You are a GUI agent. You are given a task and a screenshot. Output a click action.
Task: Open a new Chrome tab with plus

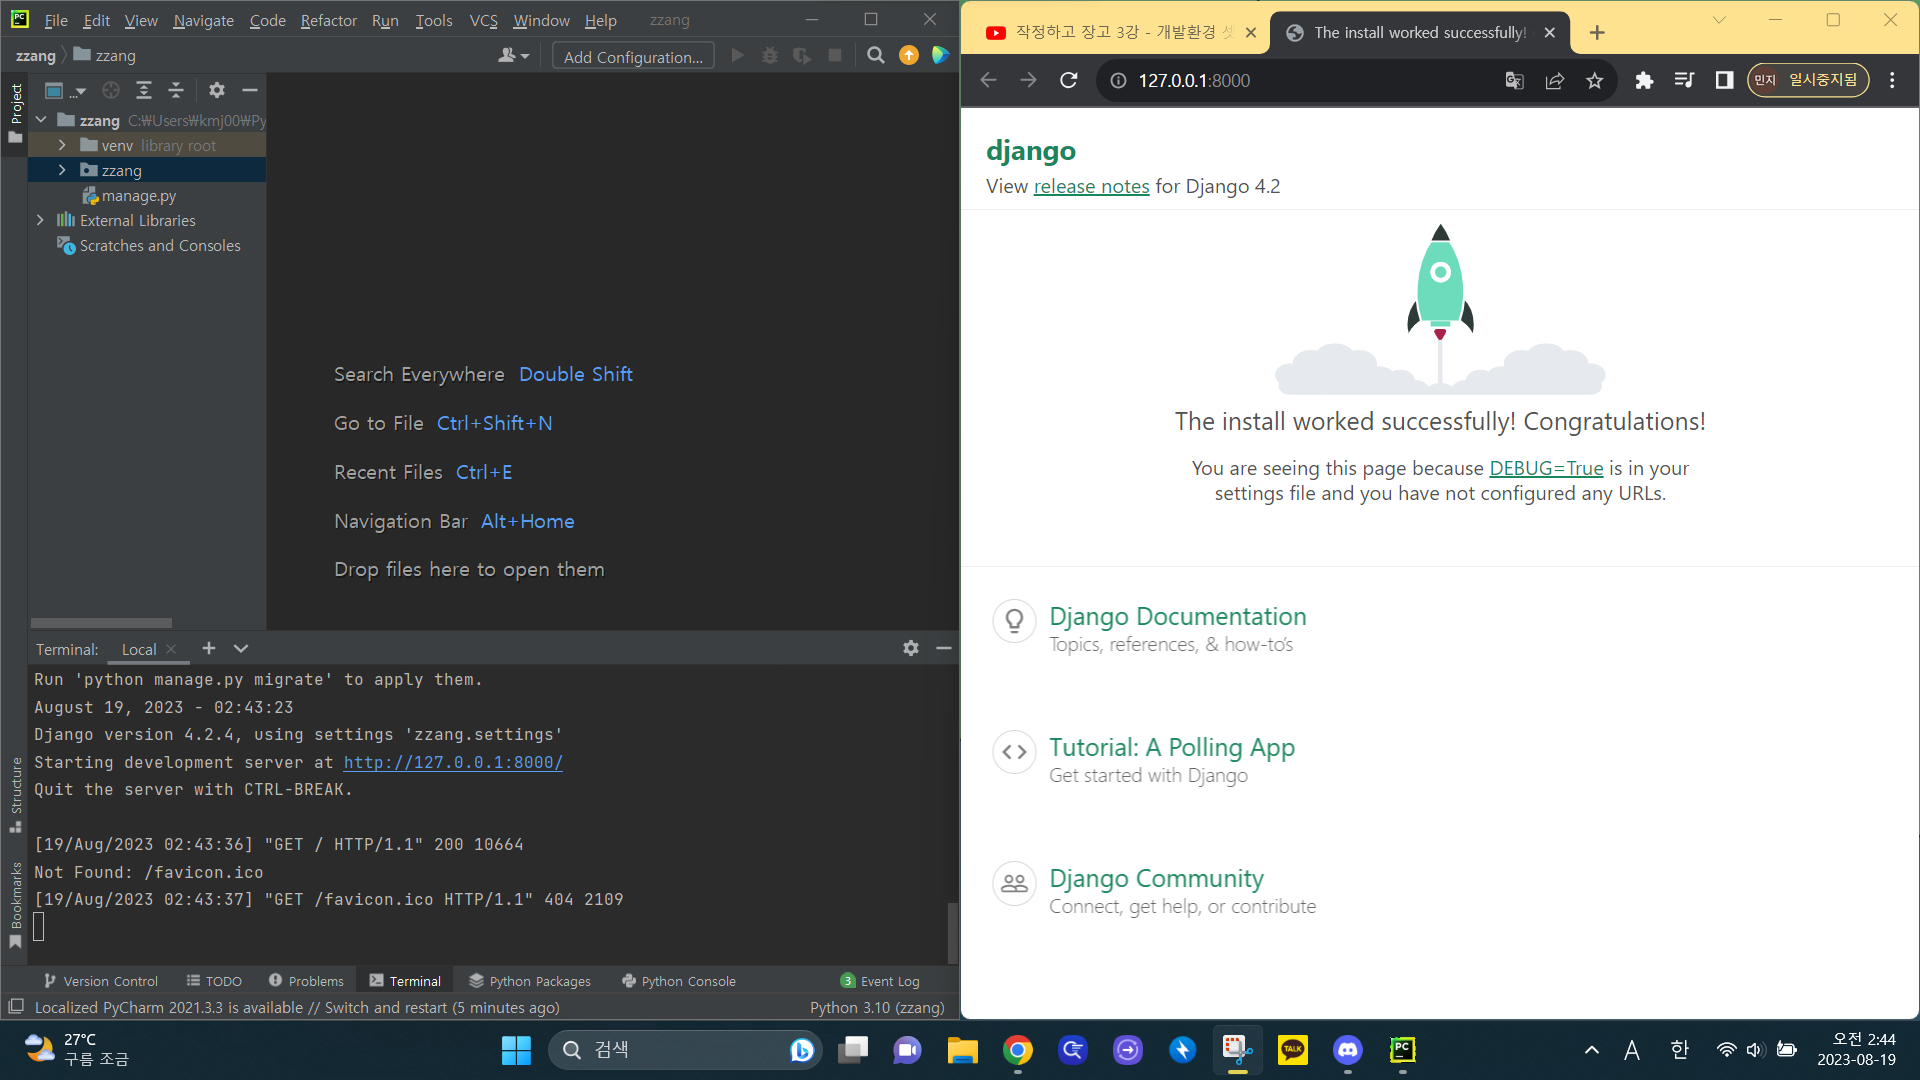coord(1597,33)
